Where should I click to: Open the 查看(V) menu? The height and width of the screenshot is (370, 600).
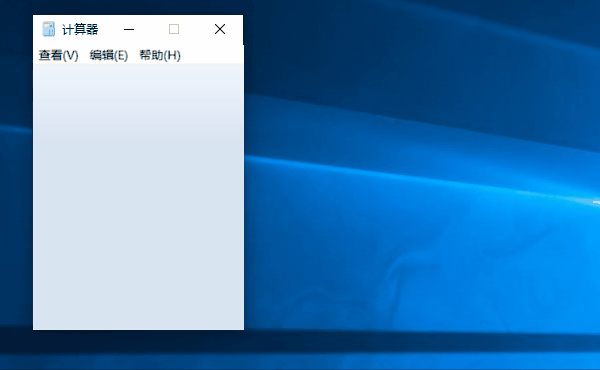click(x=59, y=55)
